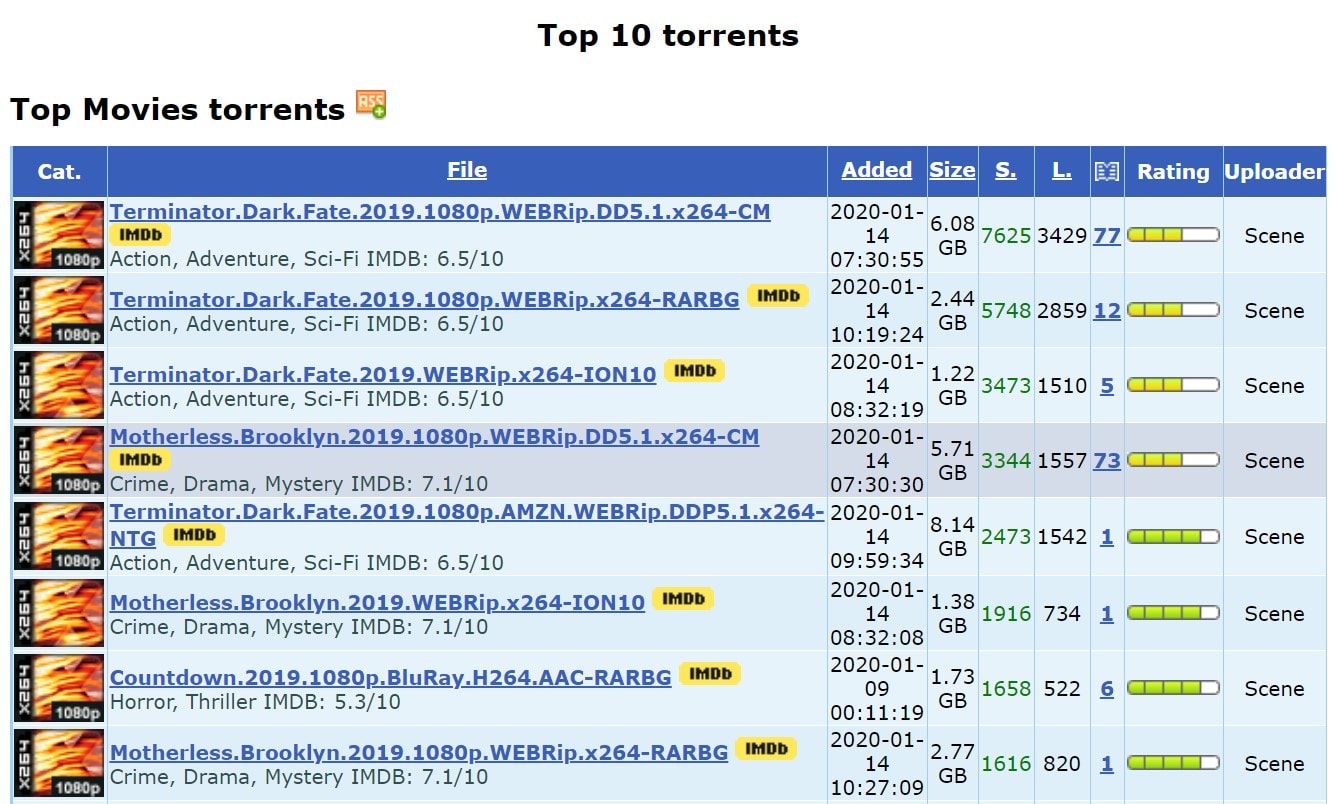Image resolution: width=1339 pixels, height=804 pixels.
Task: Click category icon of Terminator x264-ION10 row
Action: (x=59, y=385)
